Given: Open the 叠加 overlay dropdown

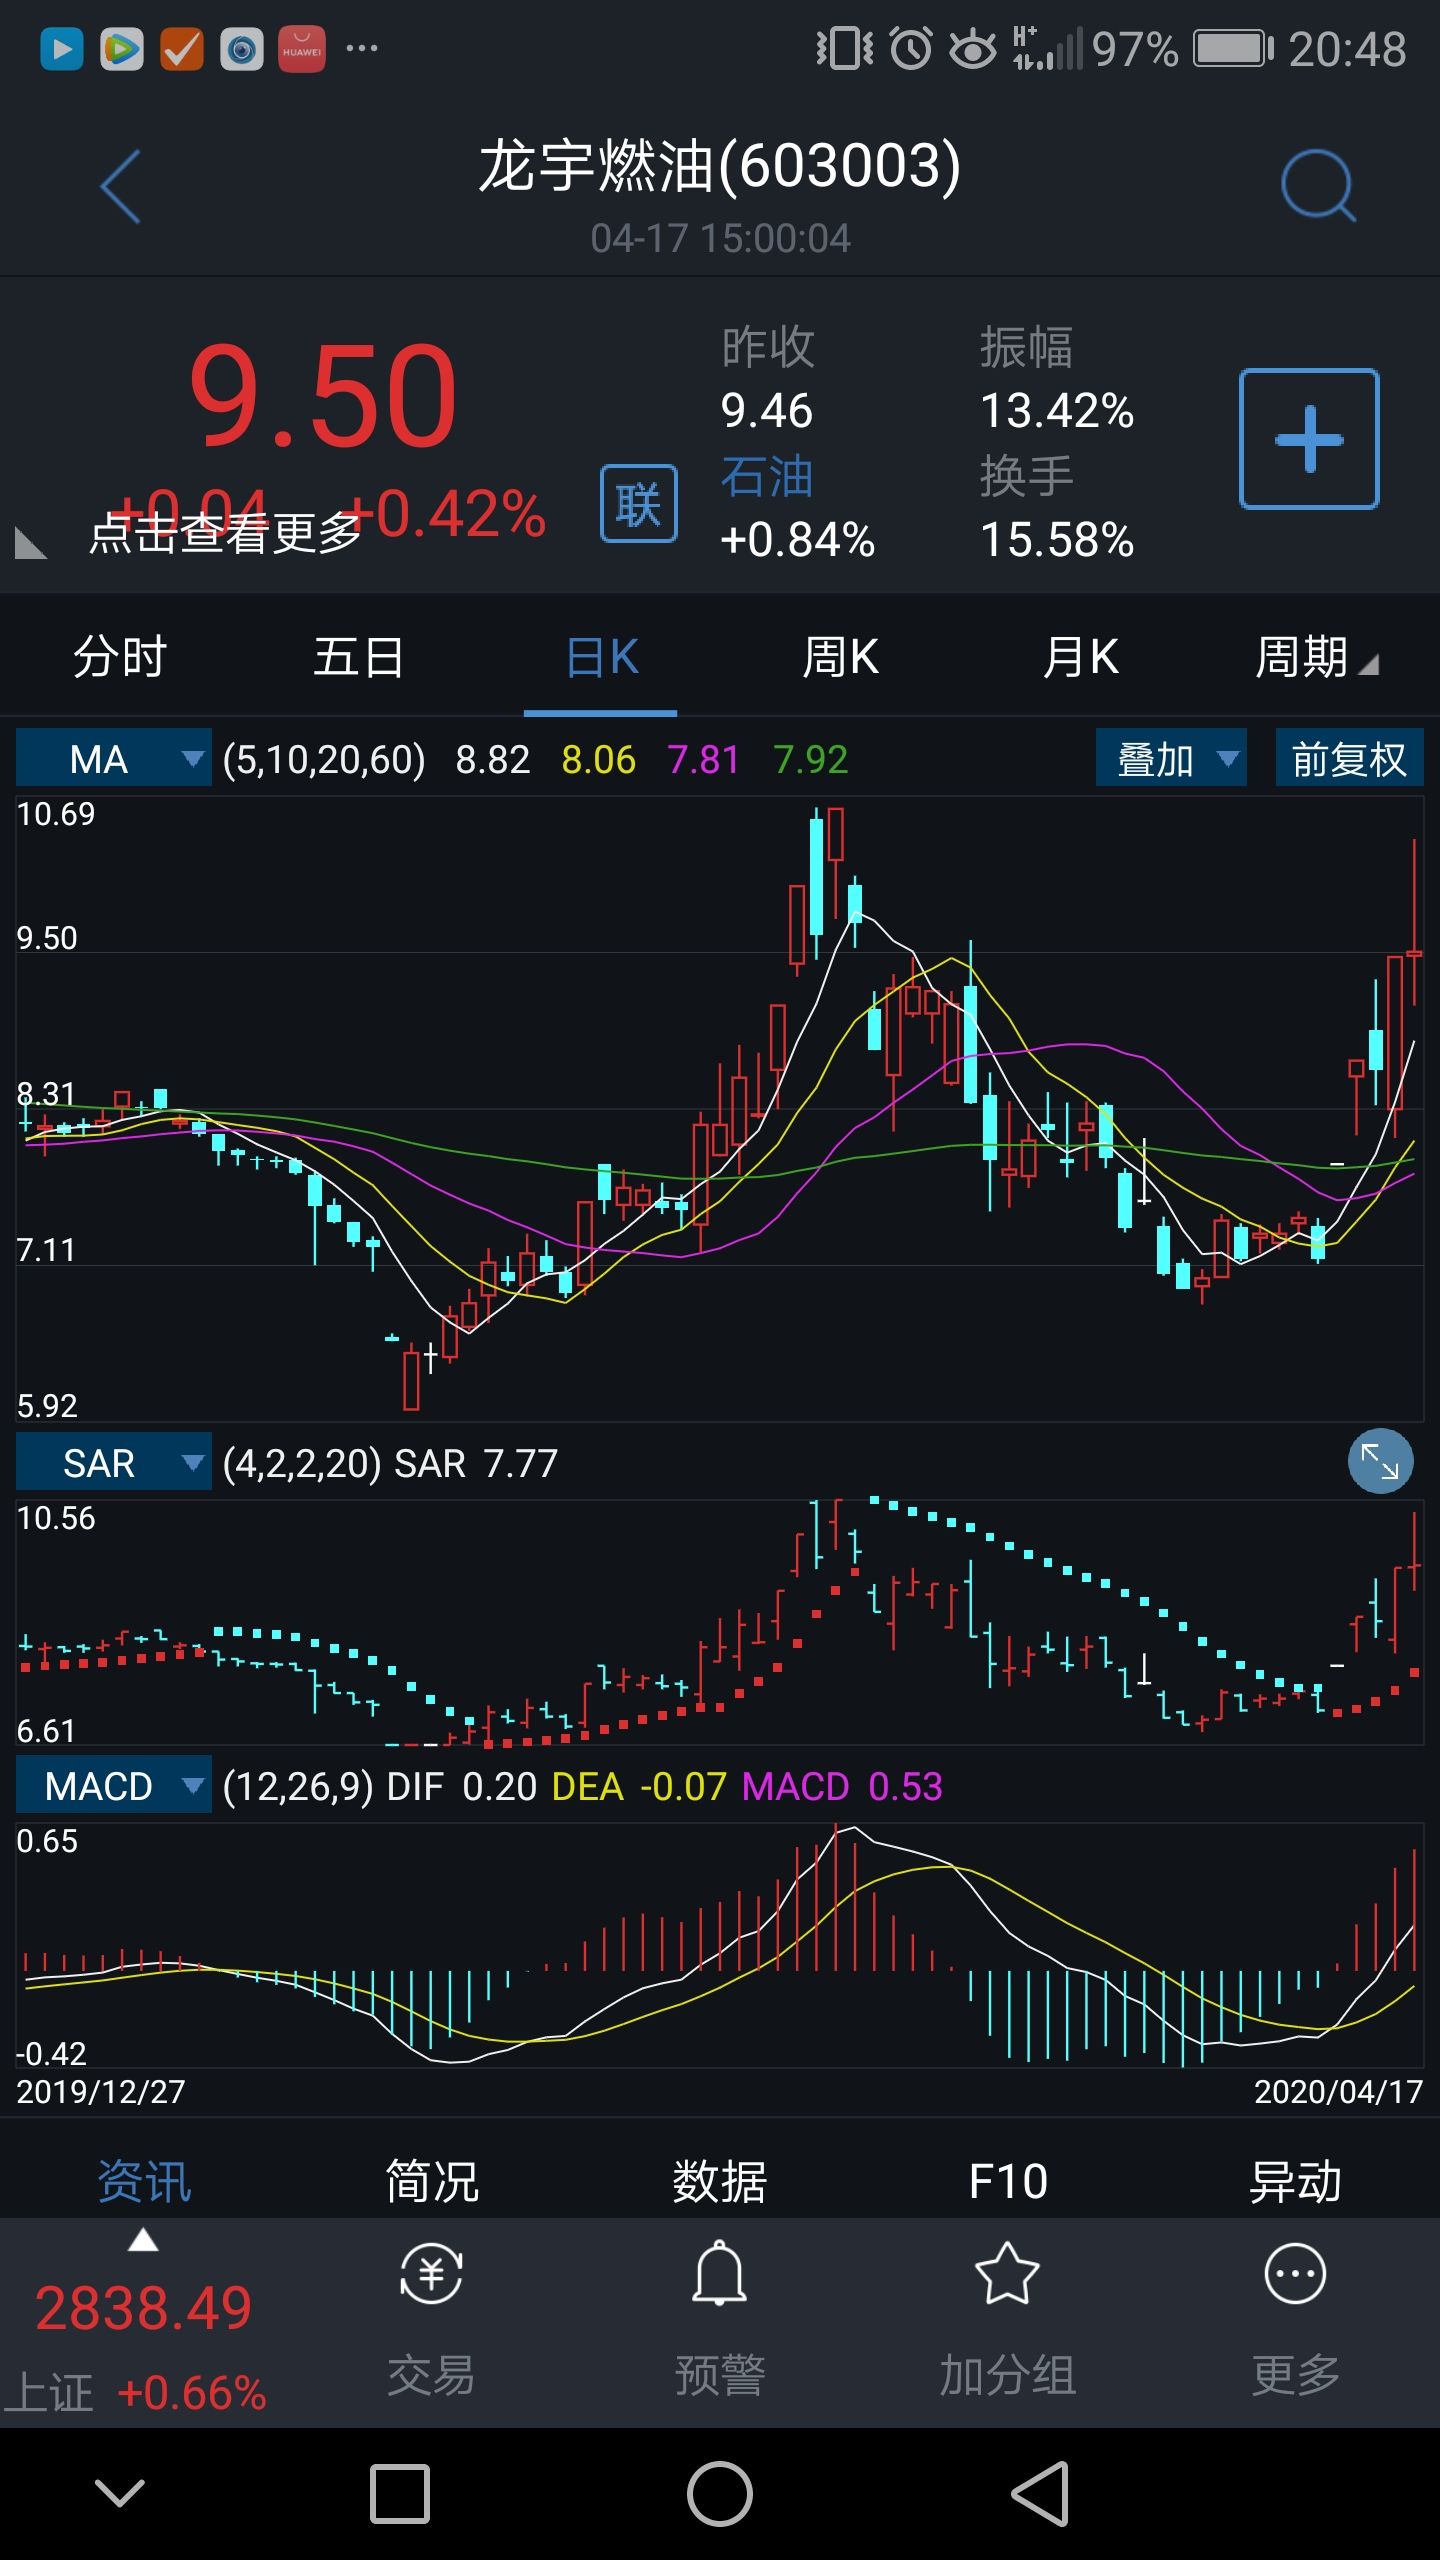Looking at the screenshot, I should [x=1171, y=759].
